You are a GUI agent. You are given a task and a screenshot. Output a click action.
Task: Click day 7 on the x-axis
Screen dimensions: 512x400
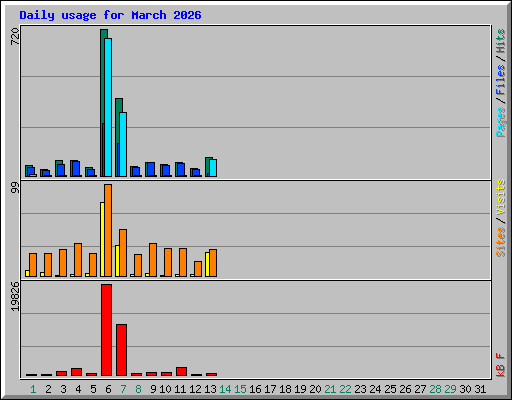coord(123,389)
